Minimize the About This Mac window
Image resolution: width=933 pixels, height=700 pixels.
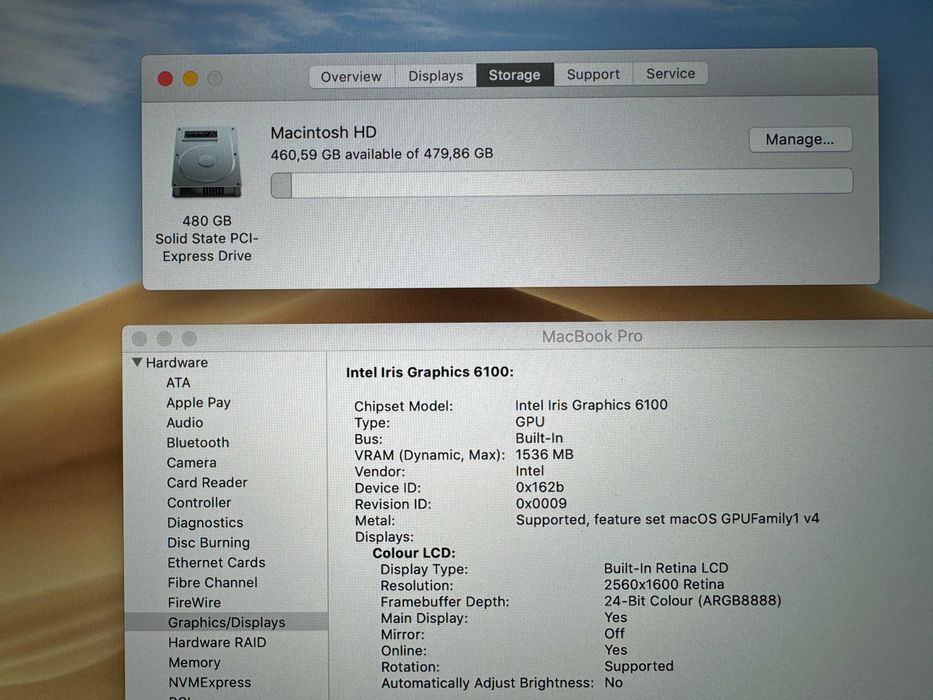tap(190, 79)
